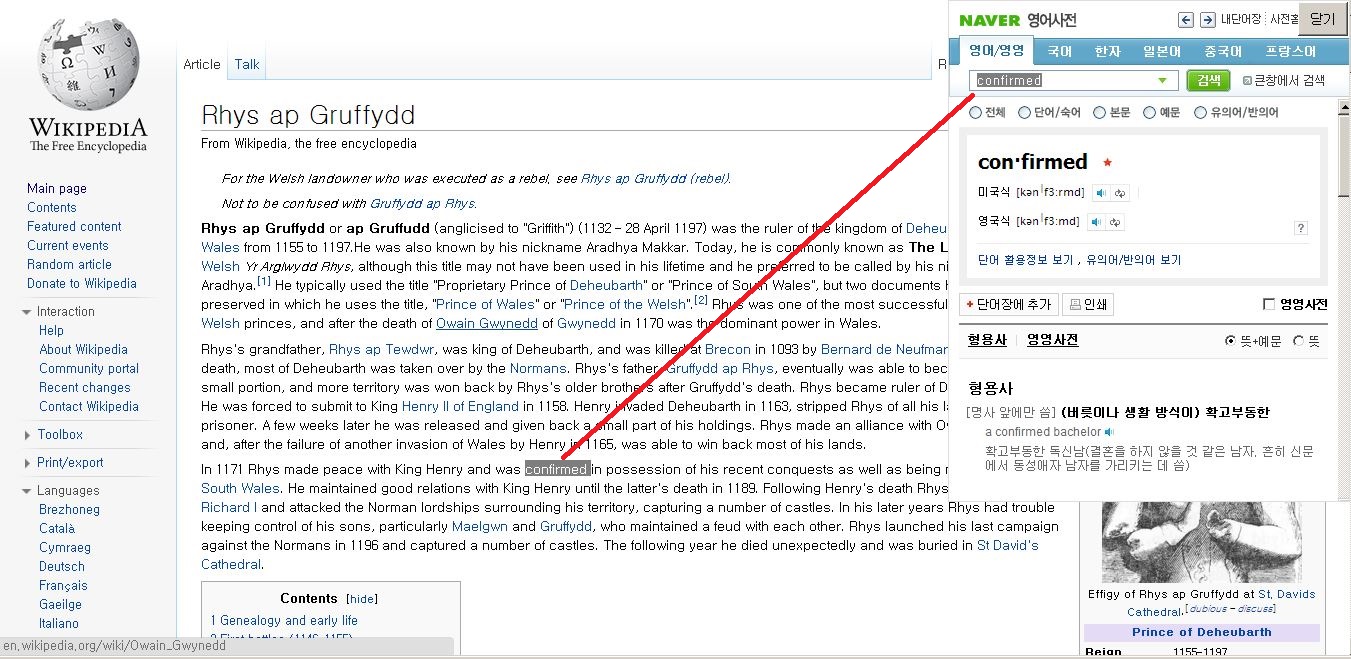Screen dimensions: 1351x659
Task: Click '큰창에서 검색' open in large window
Action: point(1284,81)
